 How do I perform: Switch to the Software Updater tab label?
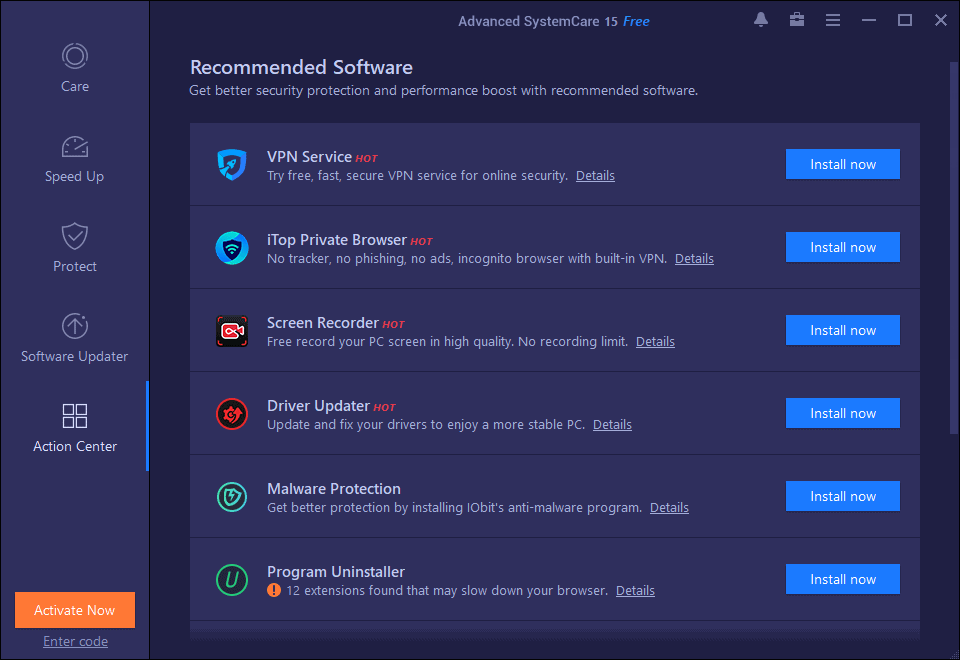point(74,356)
